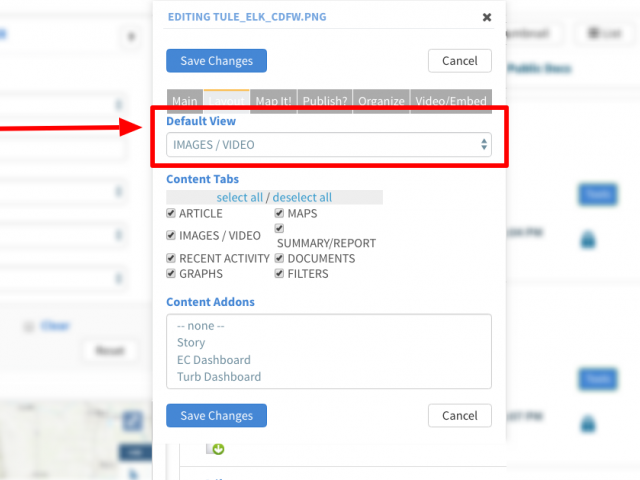Image resolution: width=640 pixels, height=480 pixels.
Task: Uncheck the ARTICLE checkbox
Action: tap(171, 213)
